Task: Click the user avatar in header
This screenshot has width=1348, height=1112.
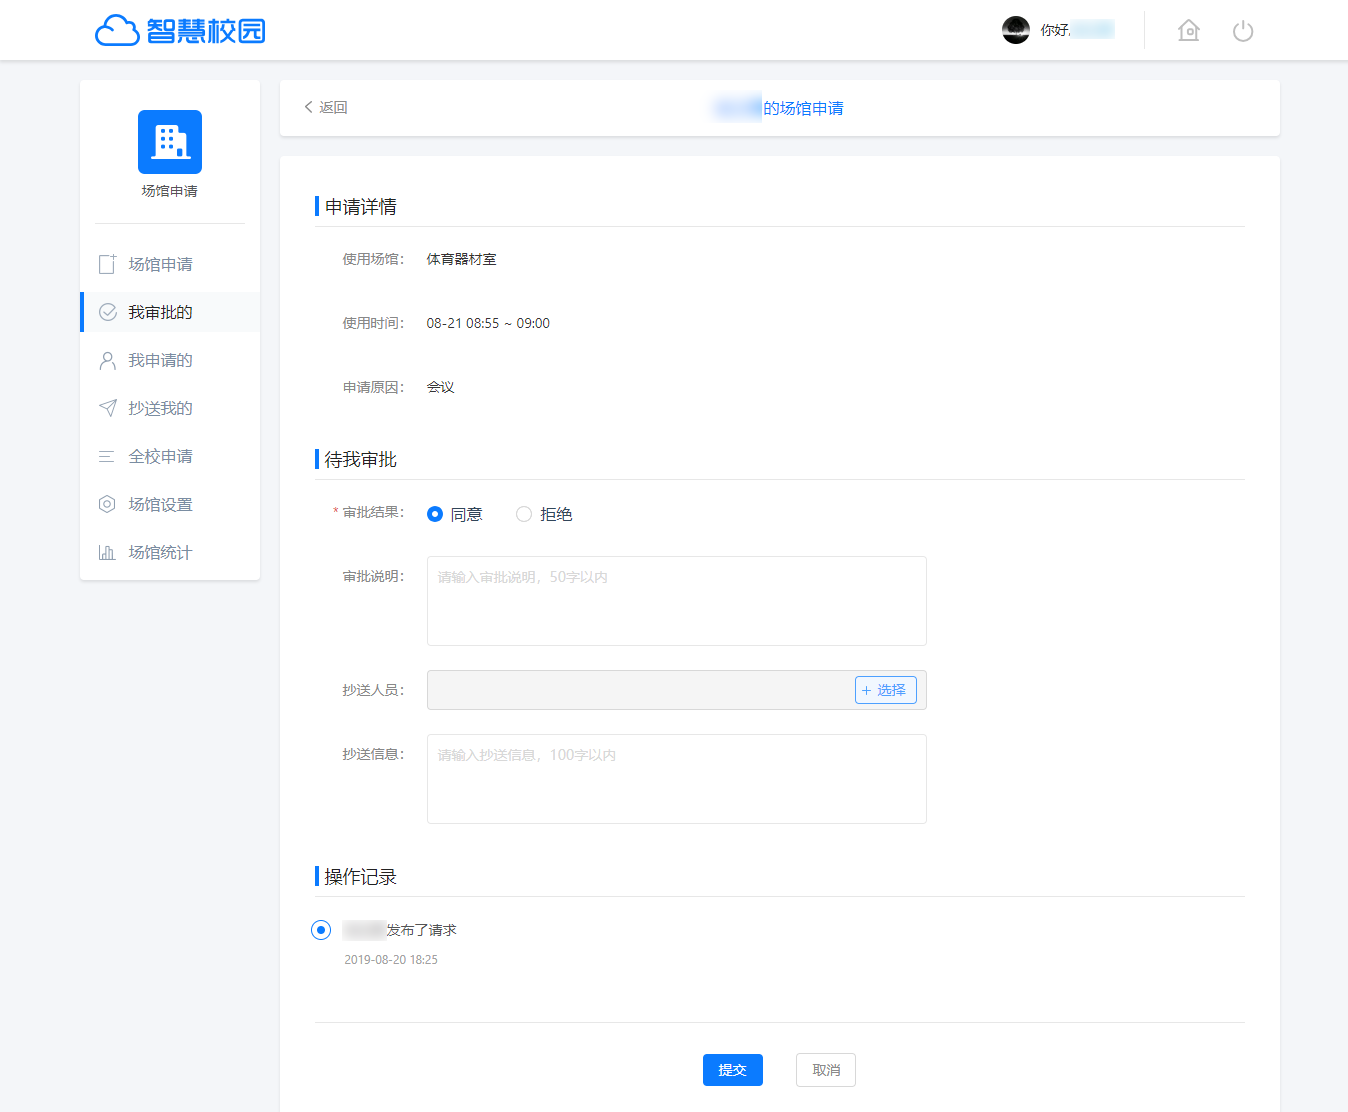Action: click(1015, 30)
